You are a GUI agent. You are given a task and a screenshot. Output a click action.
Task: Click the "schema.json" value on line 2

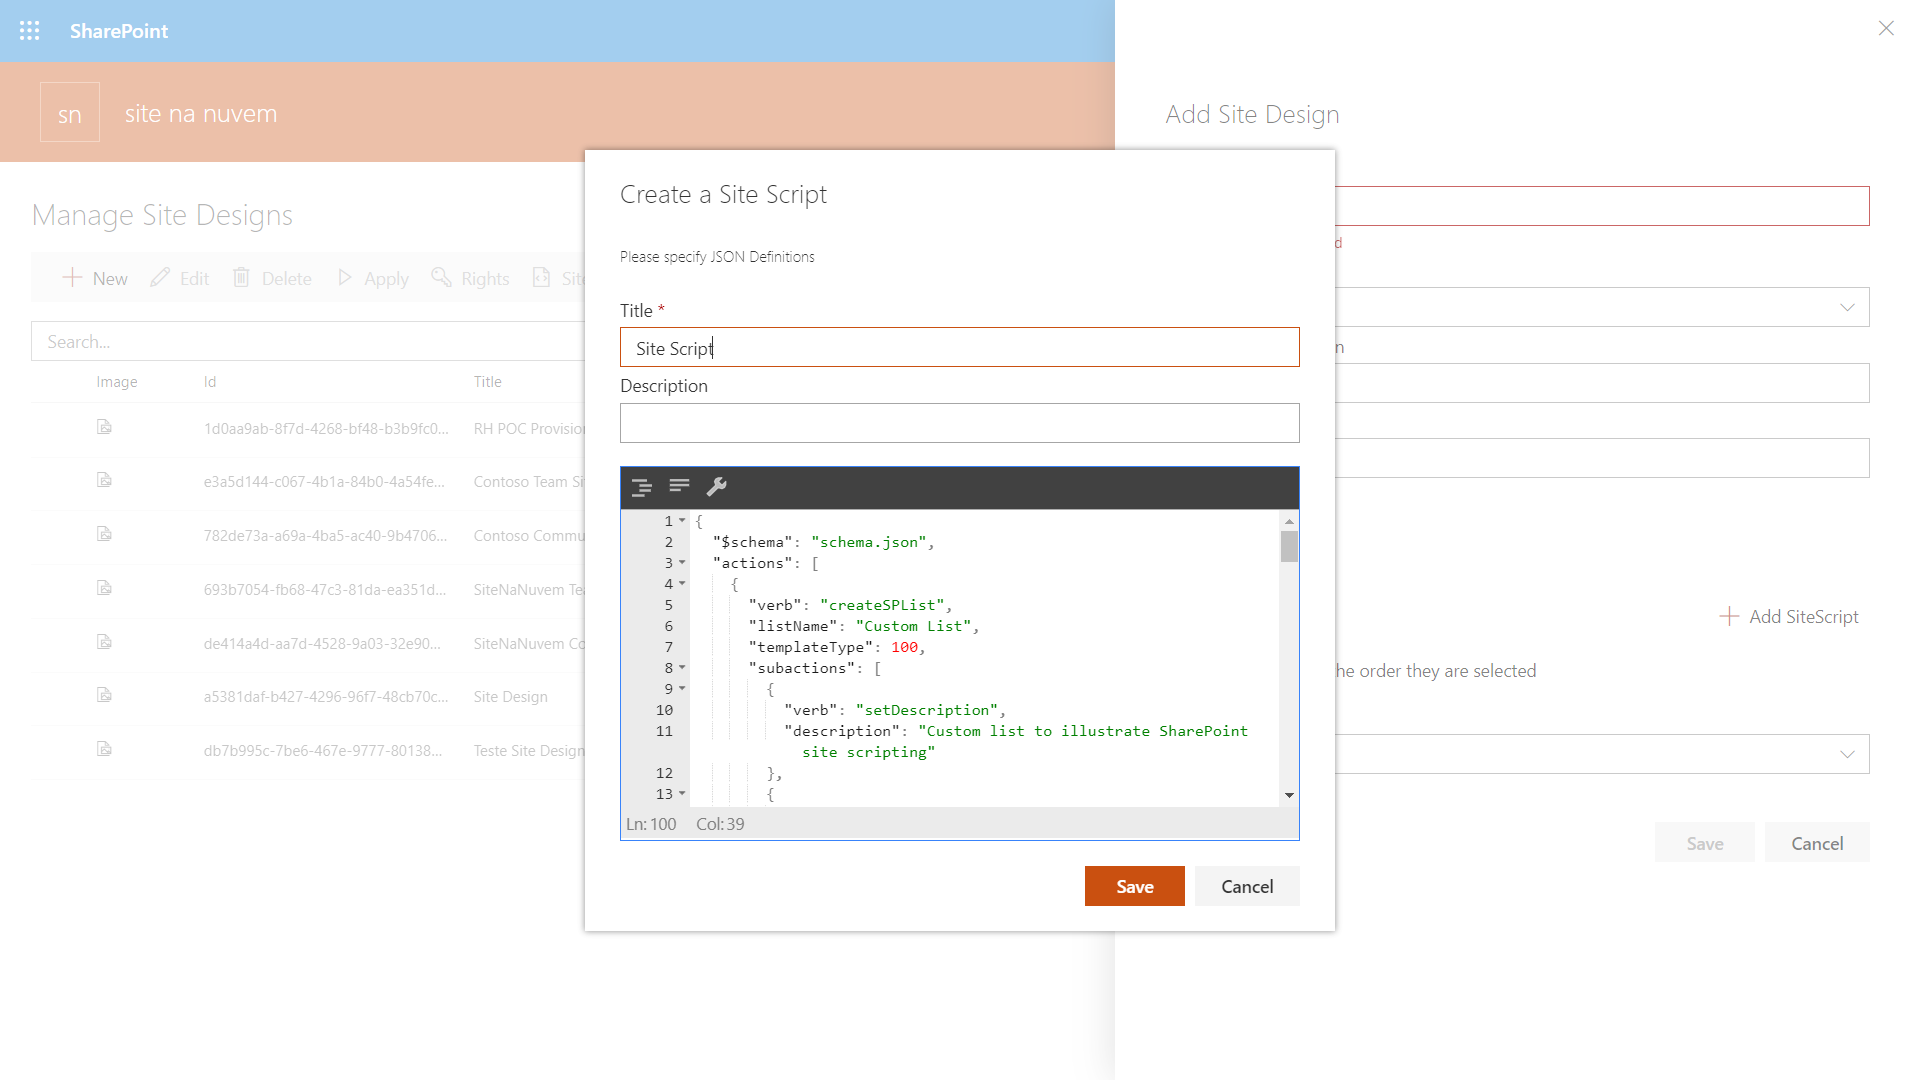[x=869, y=542]
